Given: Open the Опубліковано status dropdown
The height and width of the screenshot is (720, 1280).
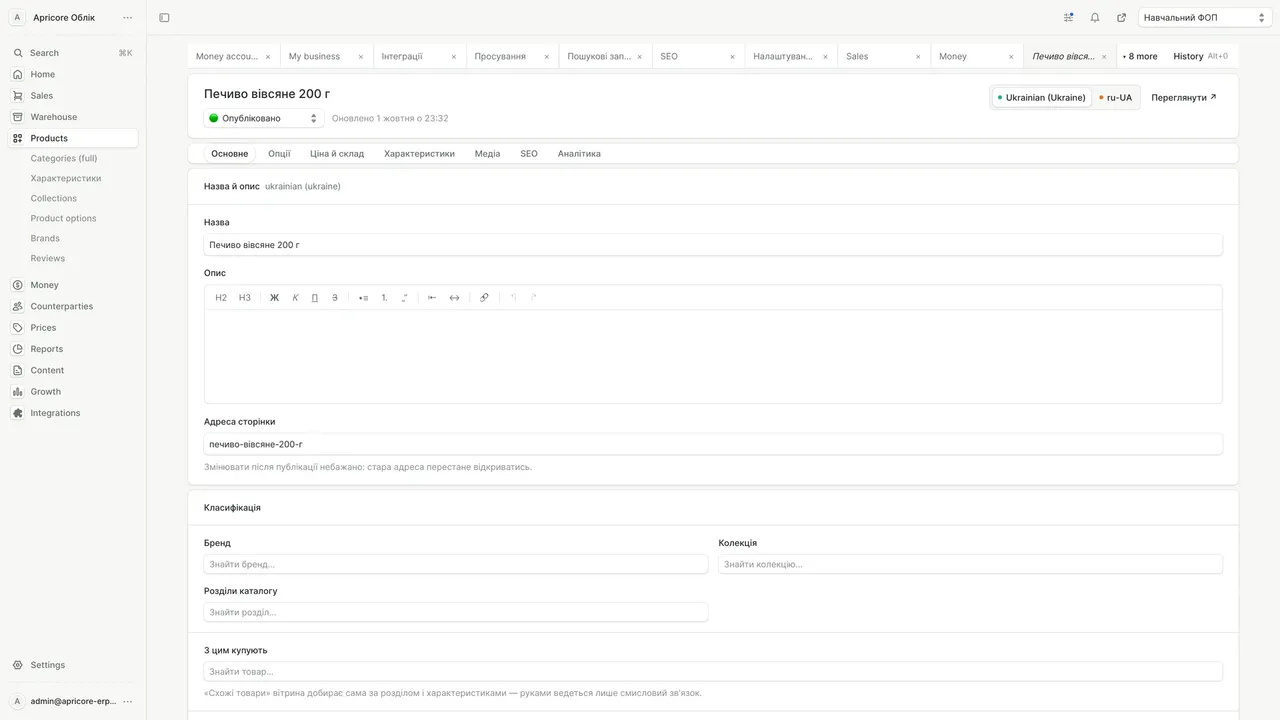Looking at the screenshot, I should click(x=264, y=118).
